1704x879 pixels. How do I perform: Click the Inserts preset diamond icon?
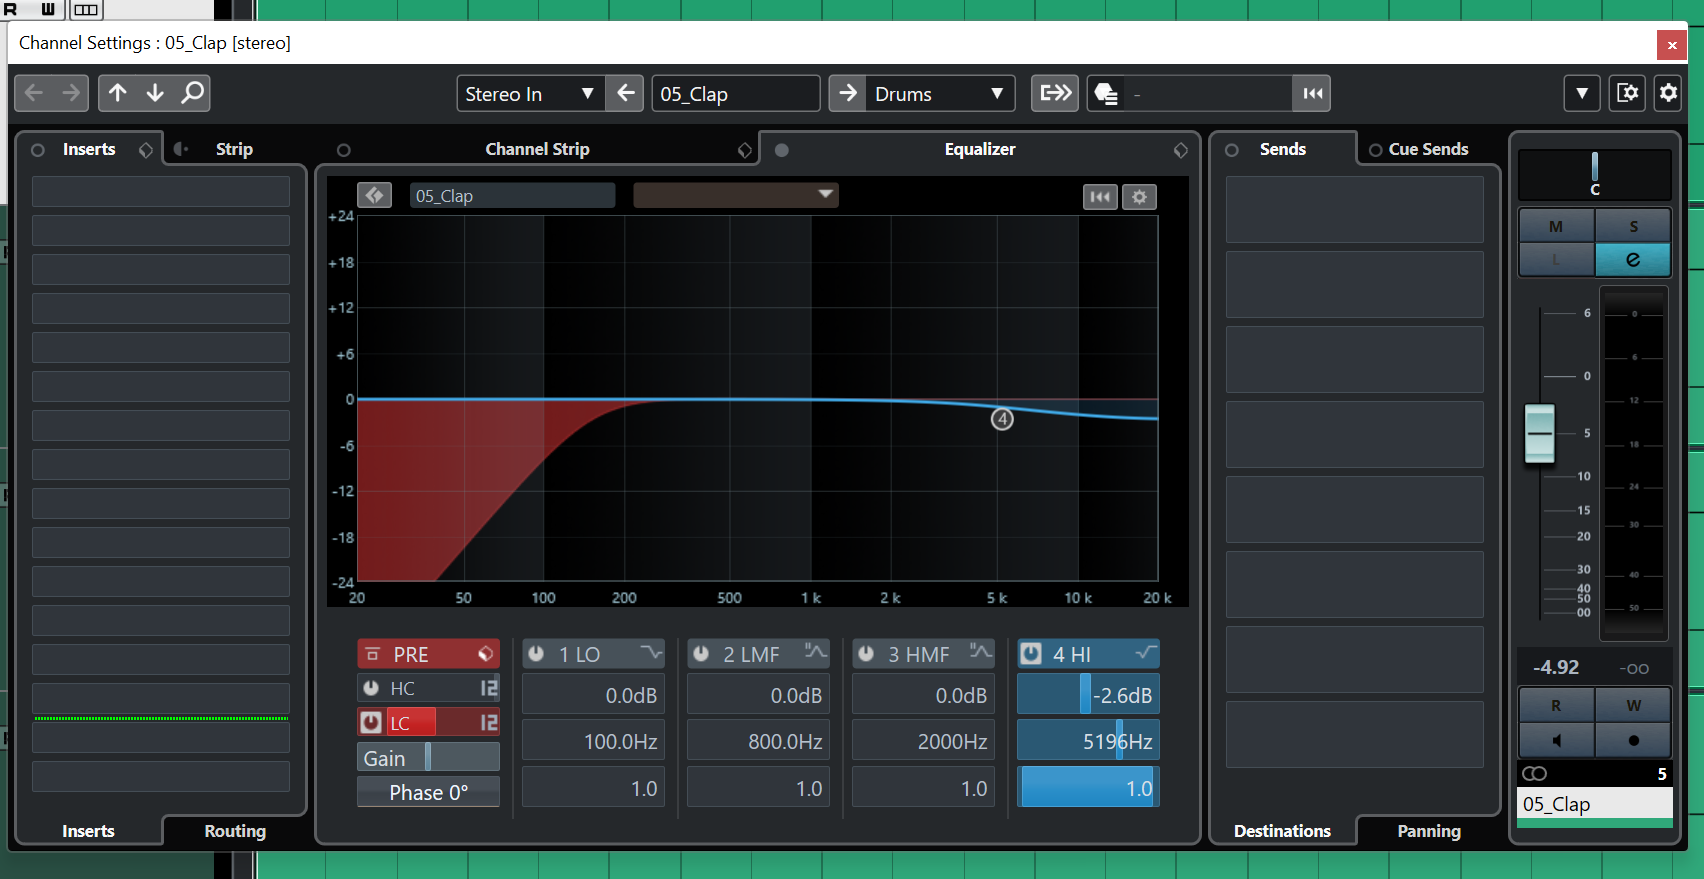[146, 150]
